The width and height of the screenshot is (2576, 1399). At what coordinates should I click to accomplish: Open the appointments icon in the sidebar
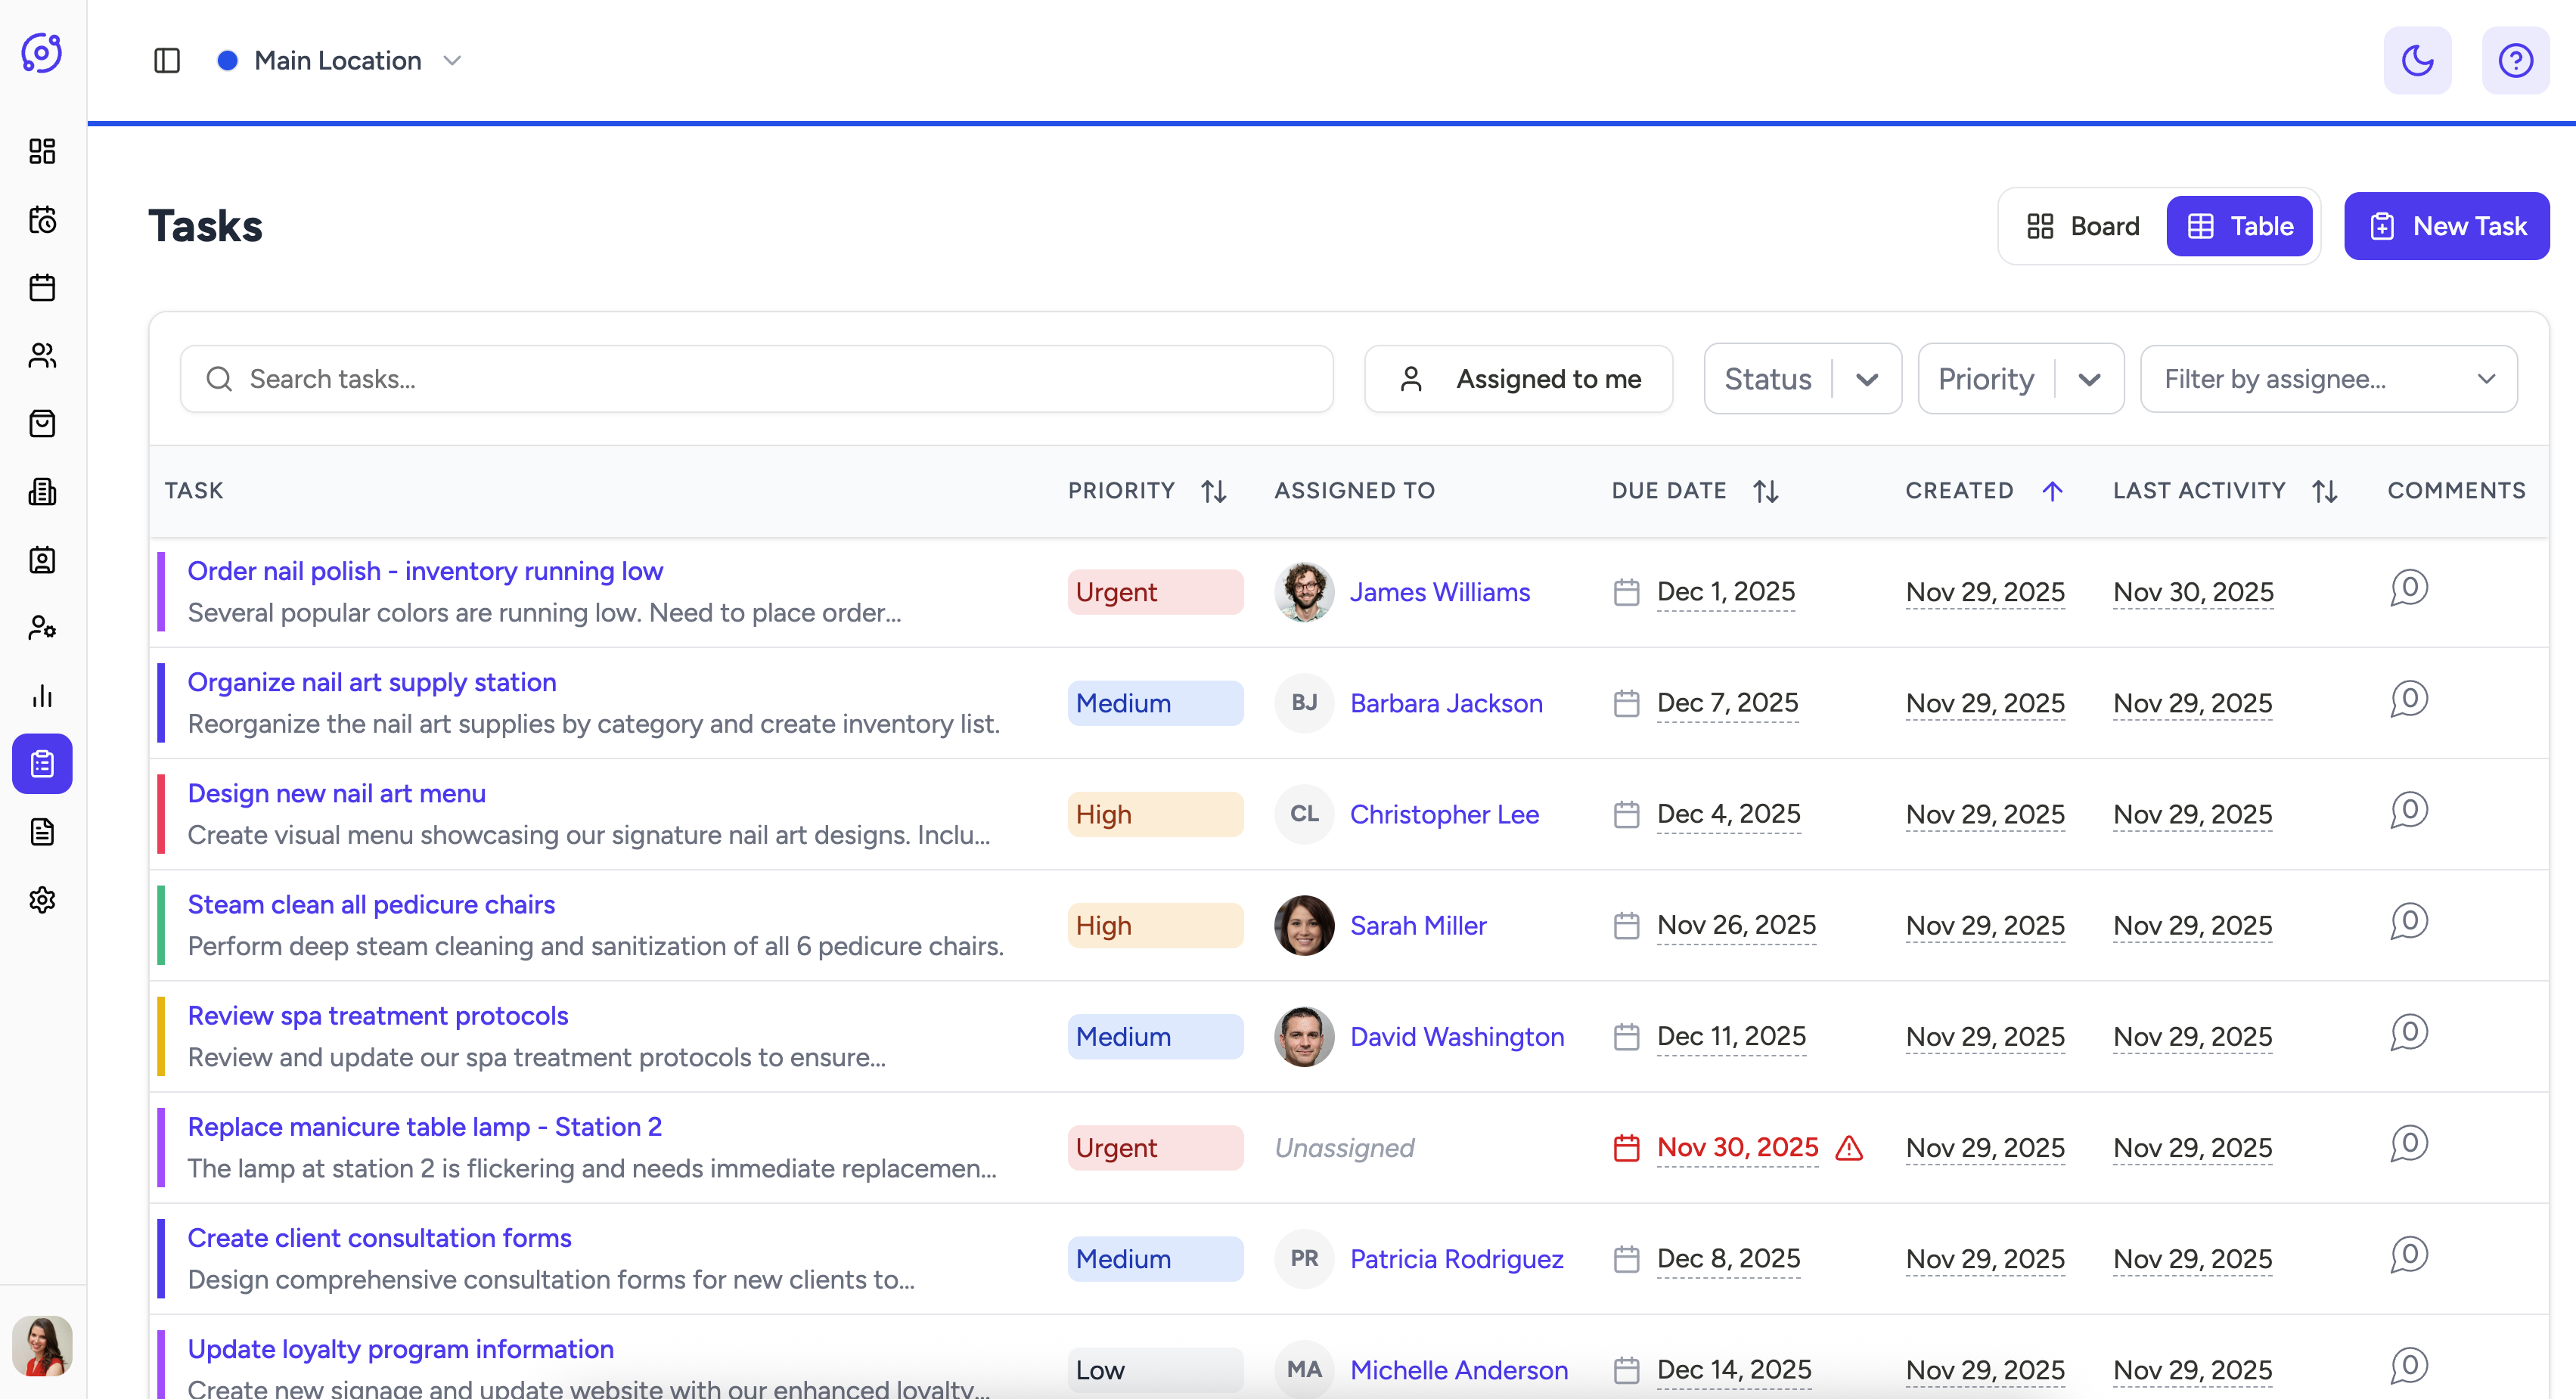42,219
